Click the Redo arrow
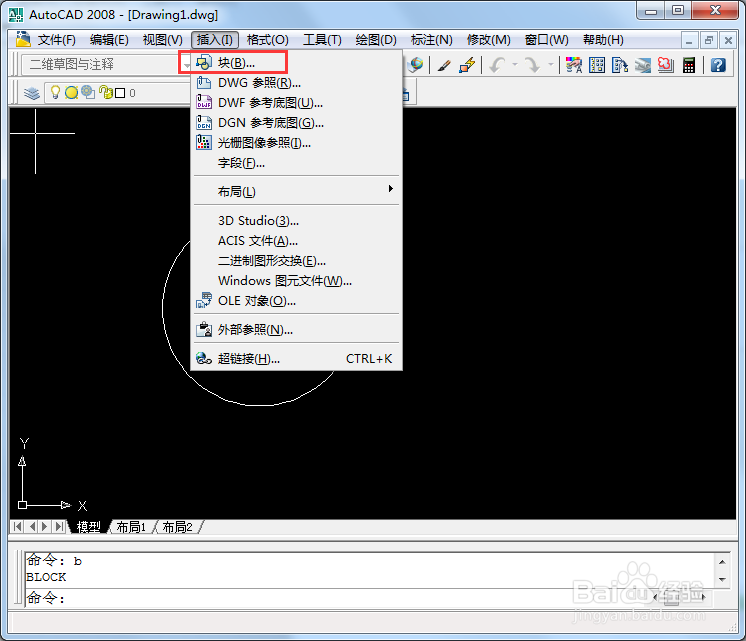 point(532,65)
